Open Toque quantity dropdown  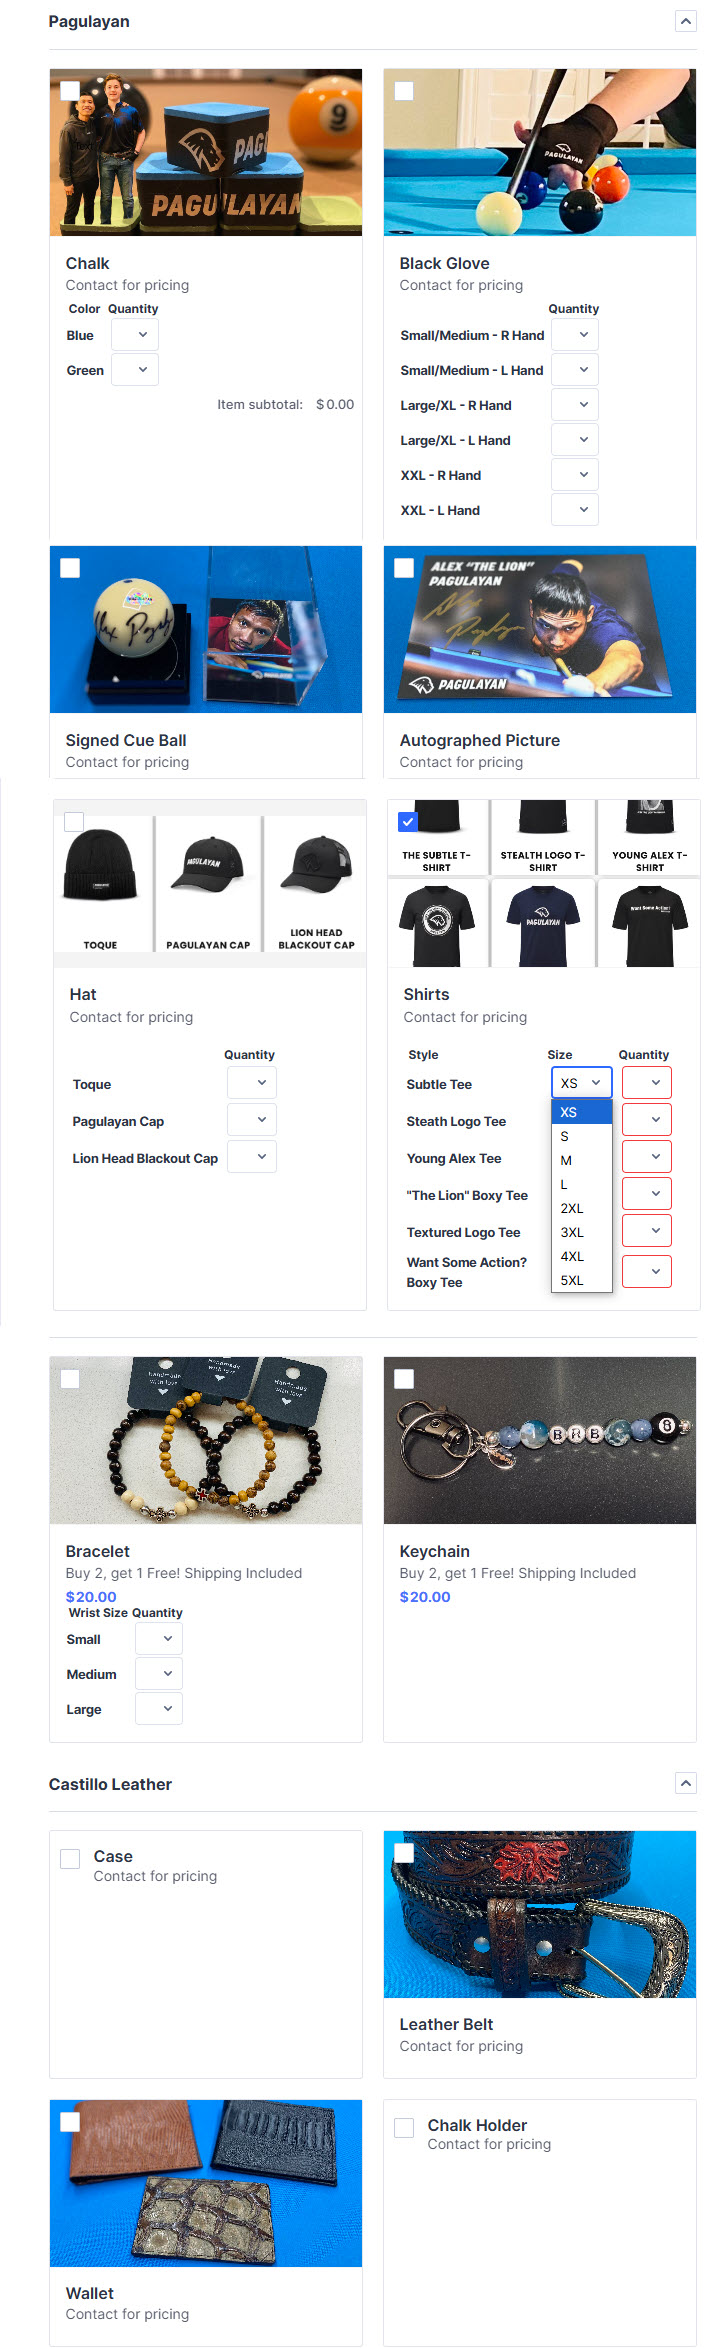pos(252,1083)
